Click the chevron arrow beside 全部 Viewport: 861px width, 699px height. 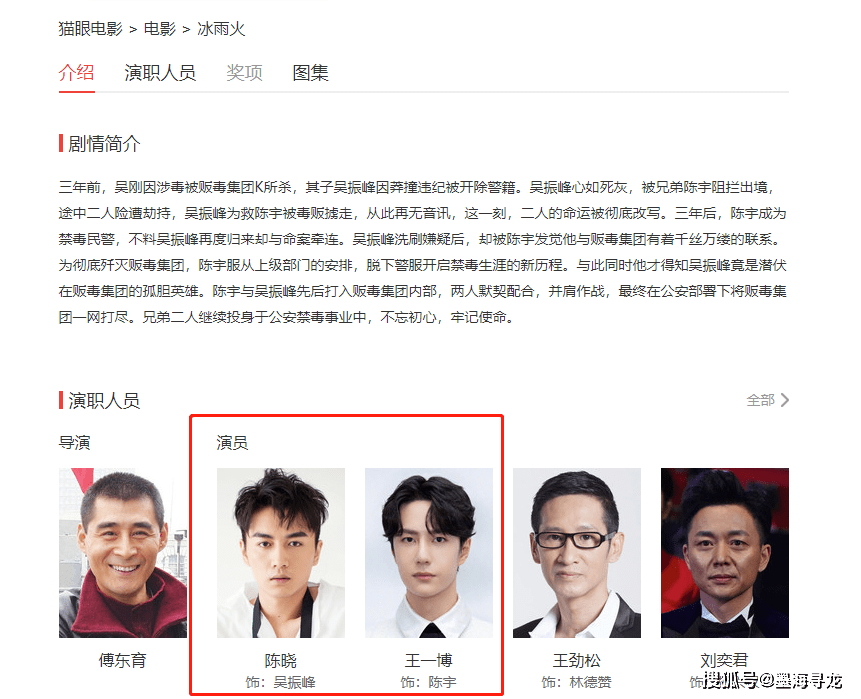point(785,400)
